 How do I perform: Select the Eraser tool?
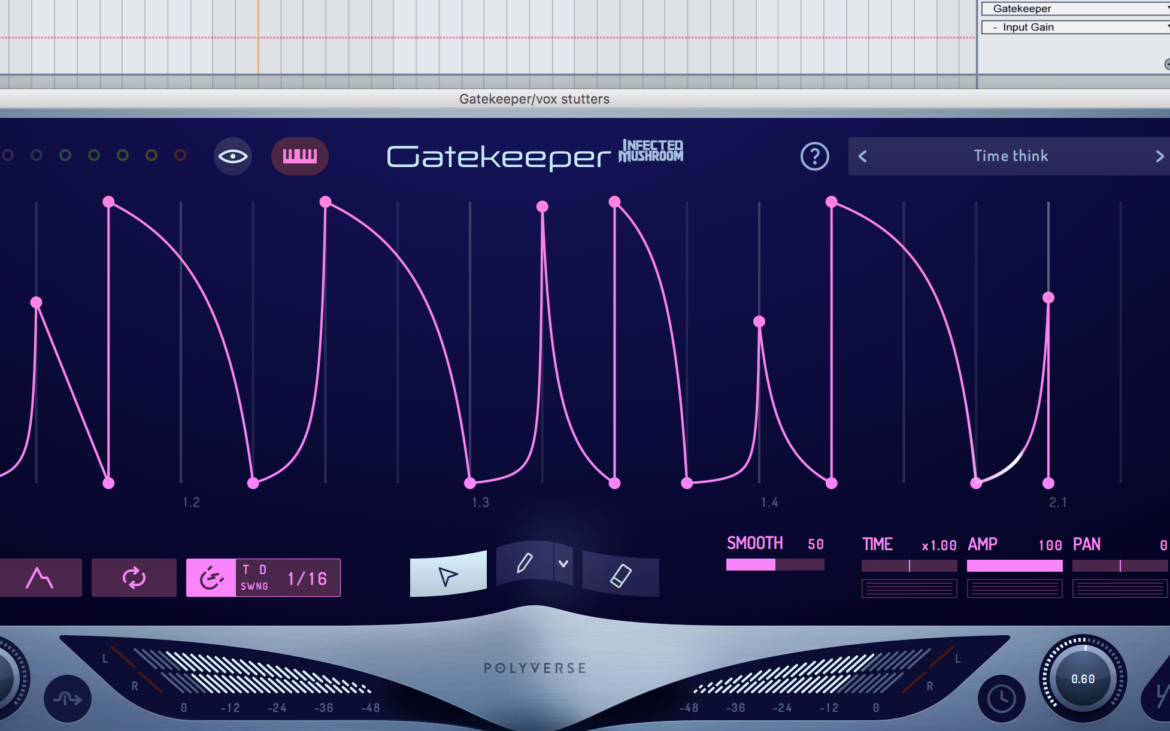619,575
